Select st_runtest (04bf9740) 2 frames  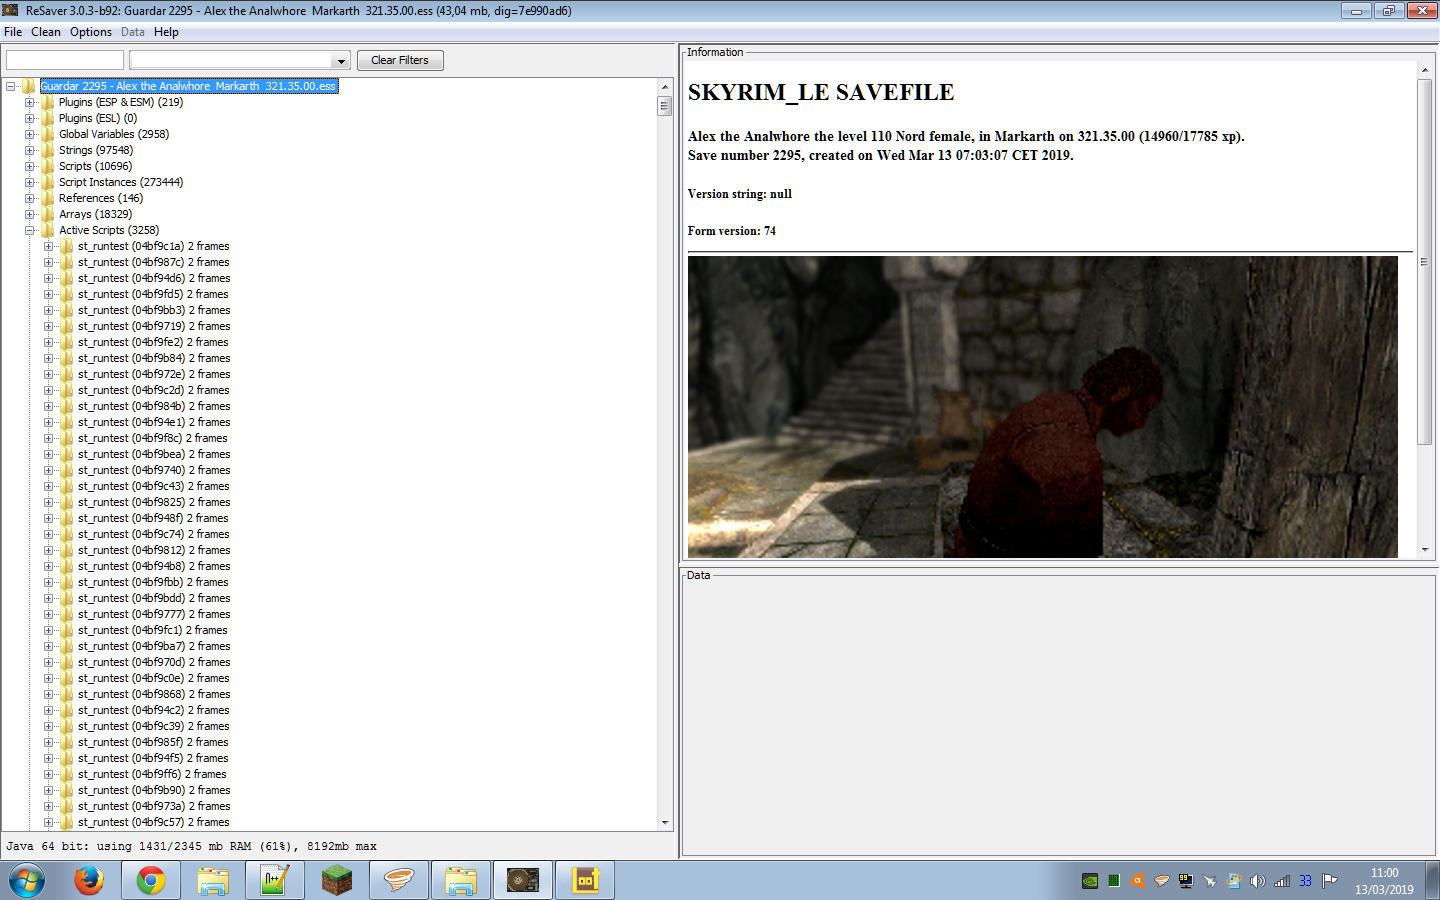click(x=154, y=470)
